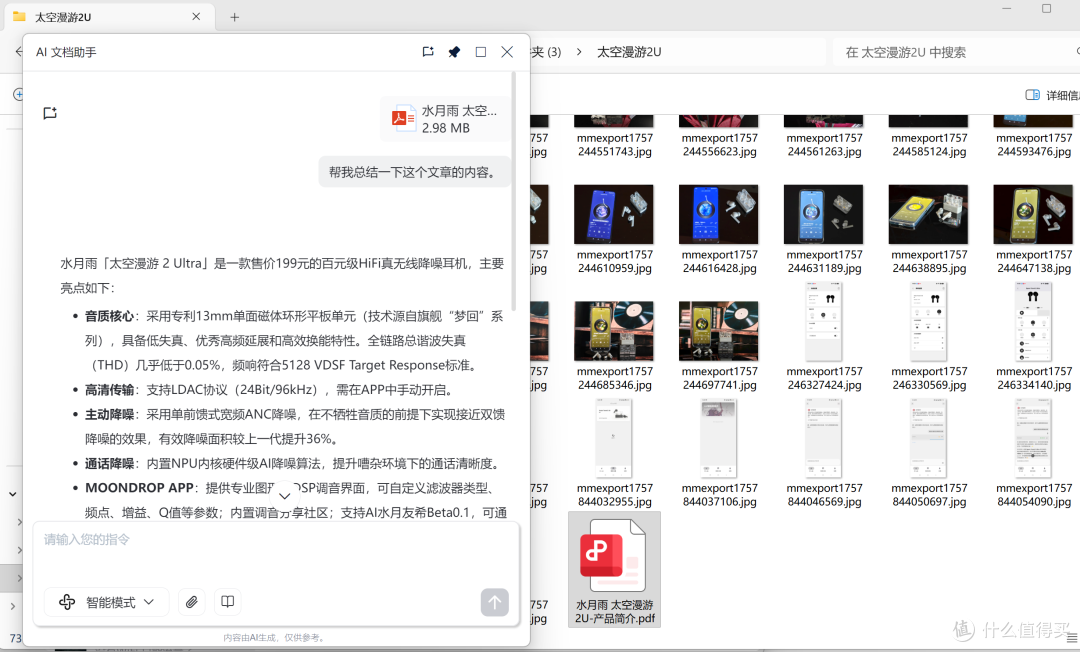Select thumbnail mmexport1757244616428.jpg
This screenshot has width=1080, height=652.
pyautogui.click(x=719, y=214)
